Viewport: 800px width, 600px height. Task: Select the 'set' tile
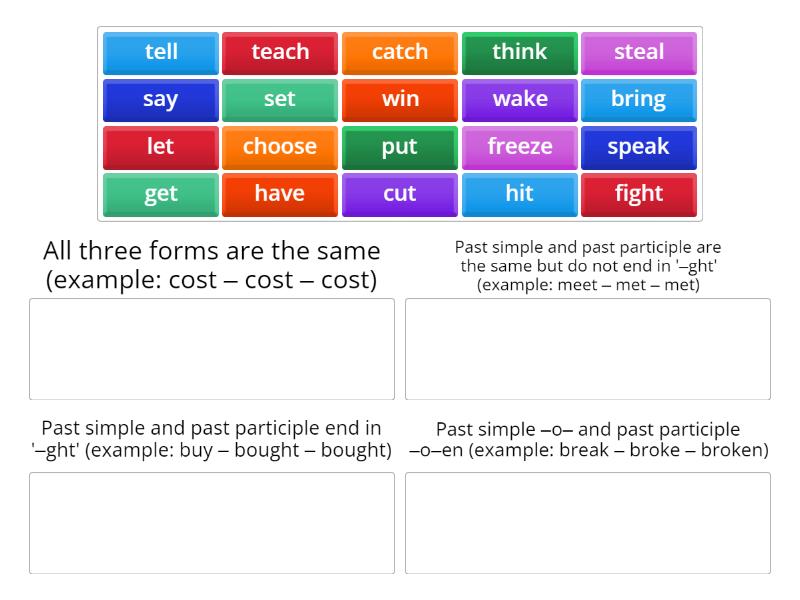[280, 99]
